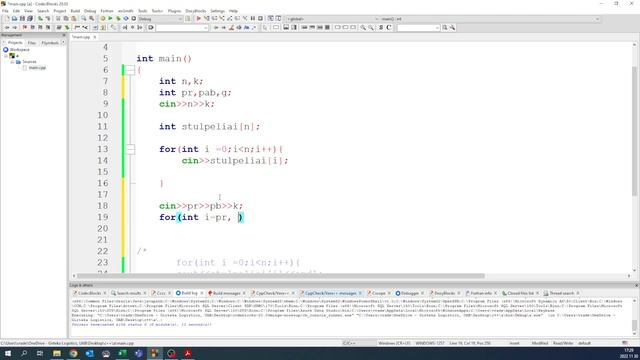The height and width of the screenshot is (360, 640).
Task: Build project yellow gear icon
Action: [102, 19]
